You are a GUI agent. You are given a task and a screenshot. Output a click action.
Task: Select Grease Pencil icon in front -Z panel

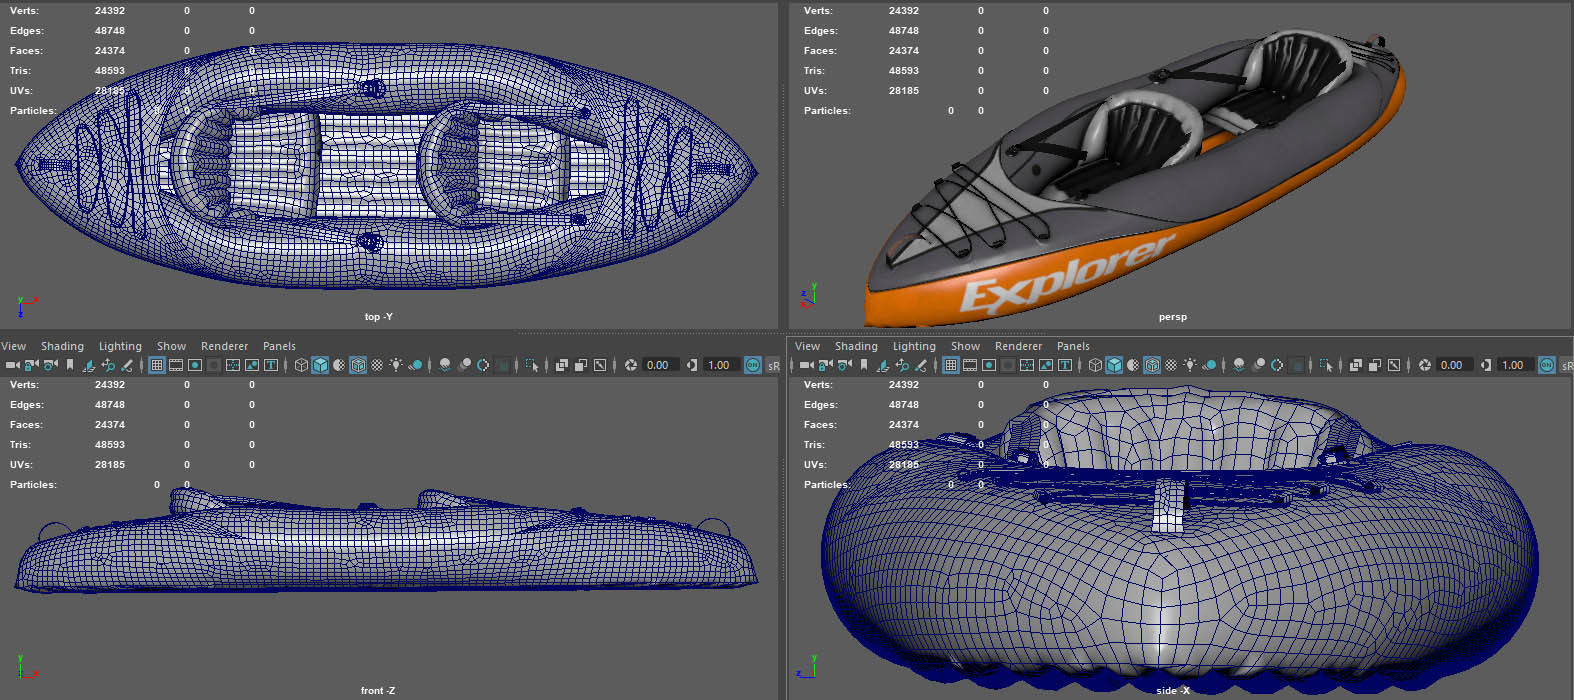coord(126,365)
